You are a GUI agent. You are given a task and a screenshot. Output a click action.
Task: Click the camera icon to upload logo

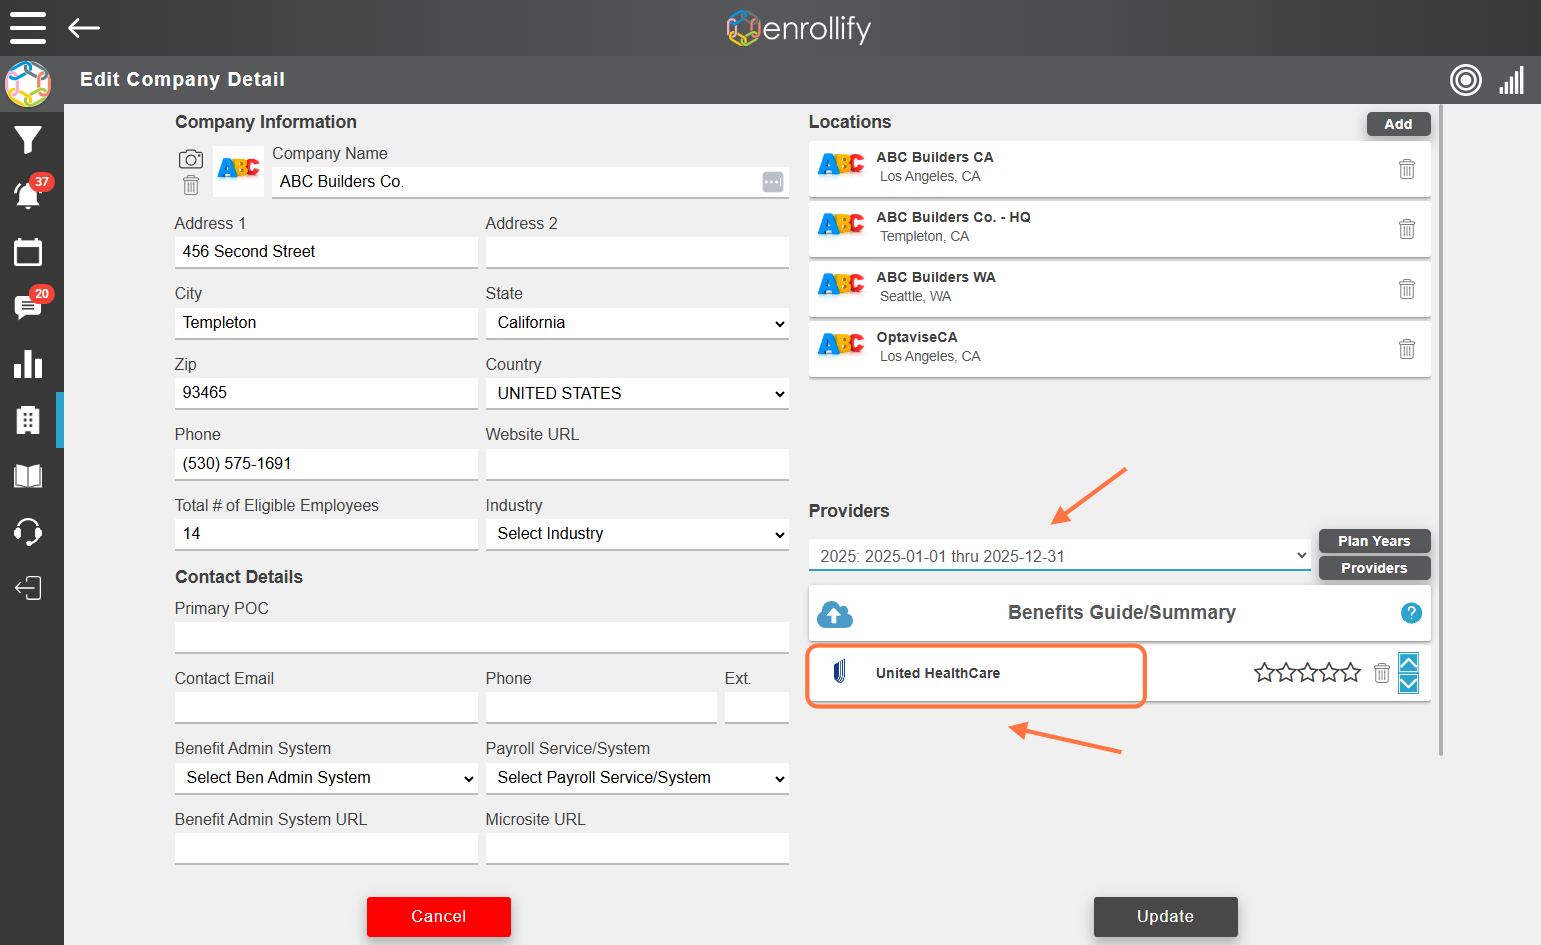[x=191, y=159]
